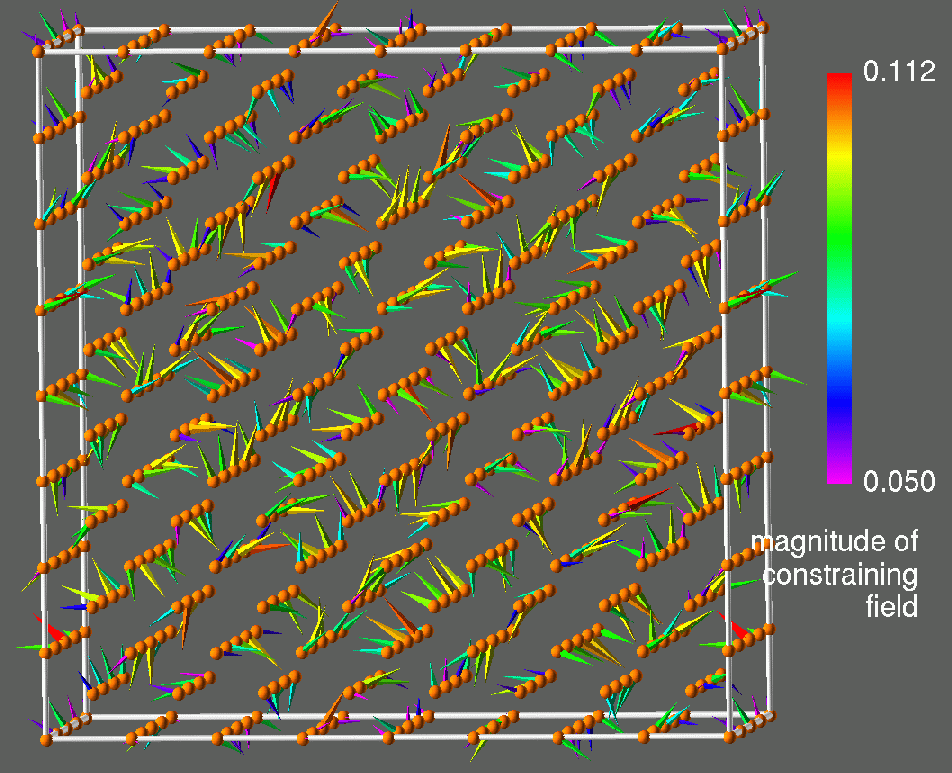Click the minimum value label 0.050
952x773 pixels.
(899, 481)
